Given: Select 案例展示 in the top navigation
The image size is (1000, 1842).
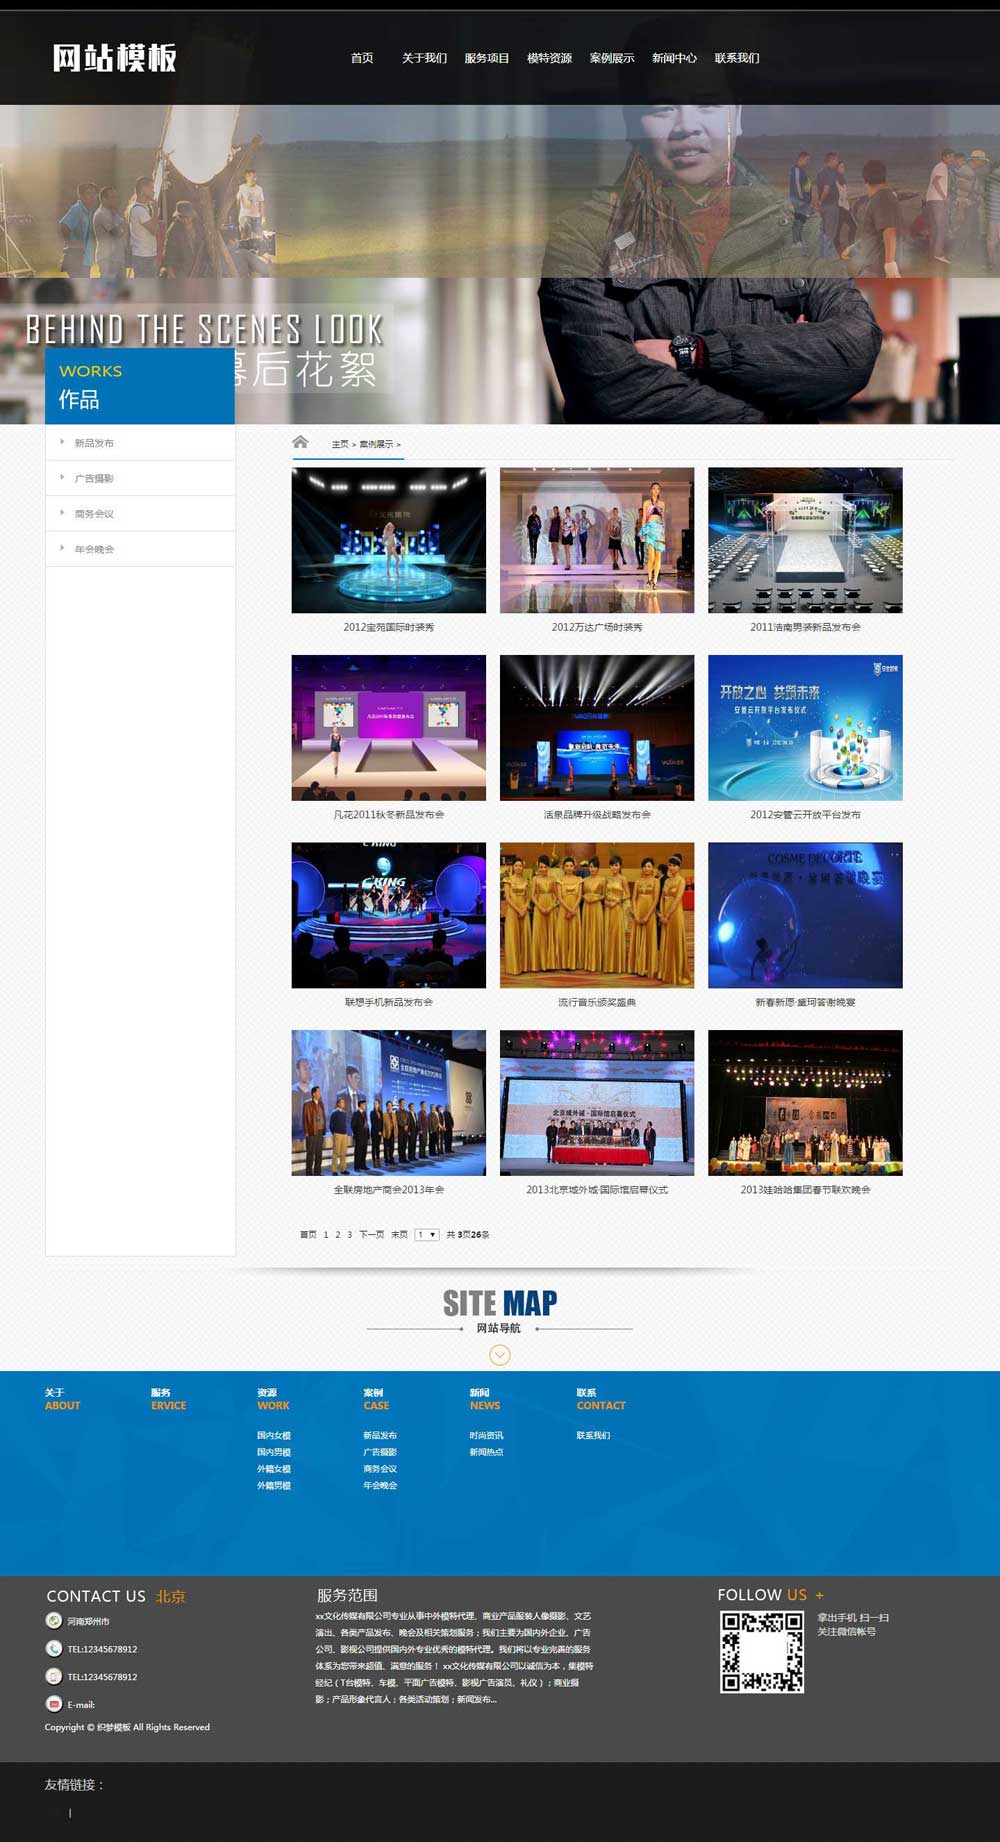Looking at the screenshot, I should (612, 58).
